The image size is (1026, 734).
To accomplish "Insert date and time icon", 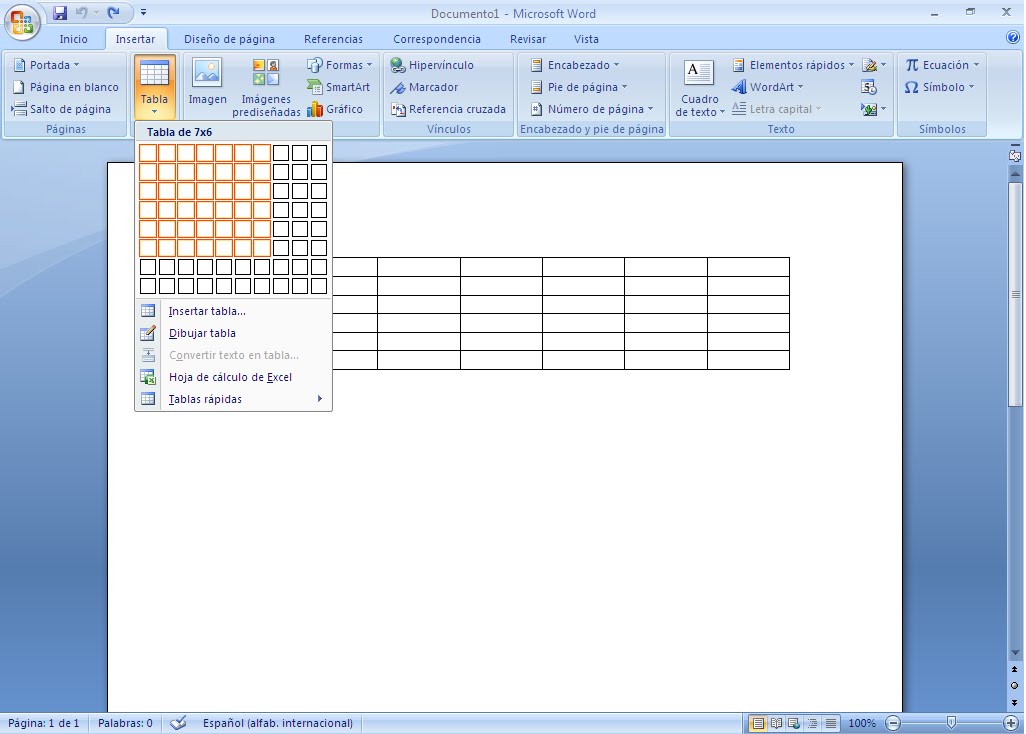I will [869, 87].
